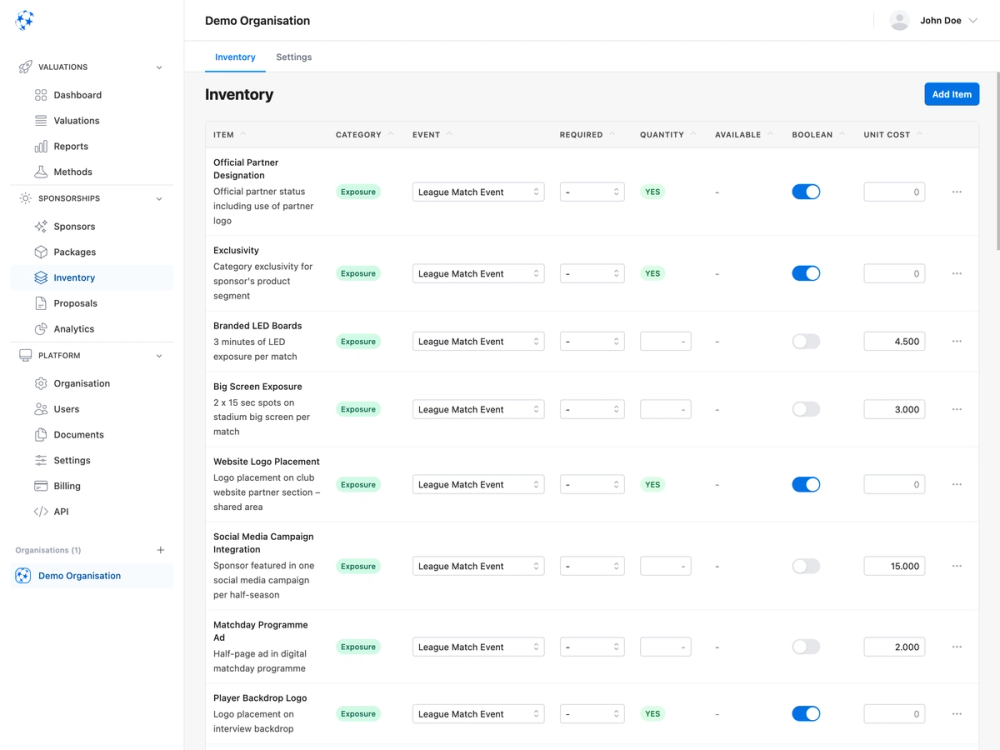Image resolution: width=1000 pixels, height=750 pixels.
Task: Open Demo Organisation from the organisations list
Action: tap(80, 575)
